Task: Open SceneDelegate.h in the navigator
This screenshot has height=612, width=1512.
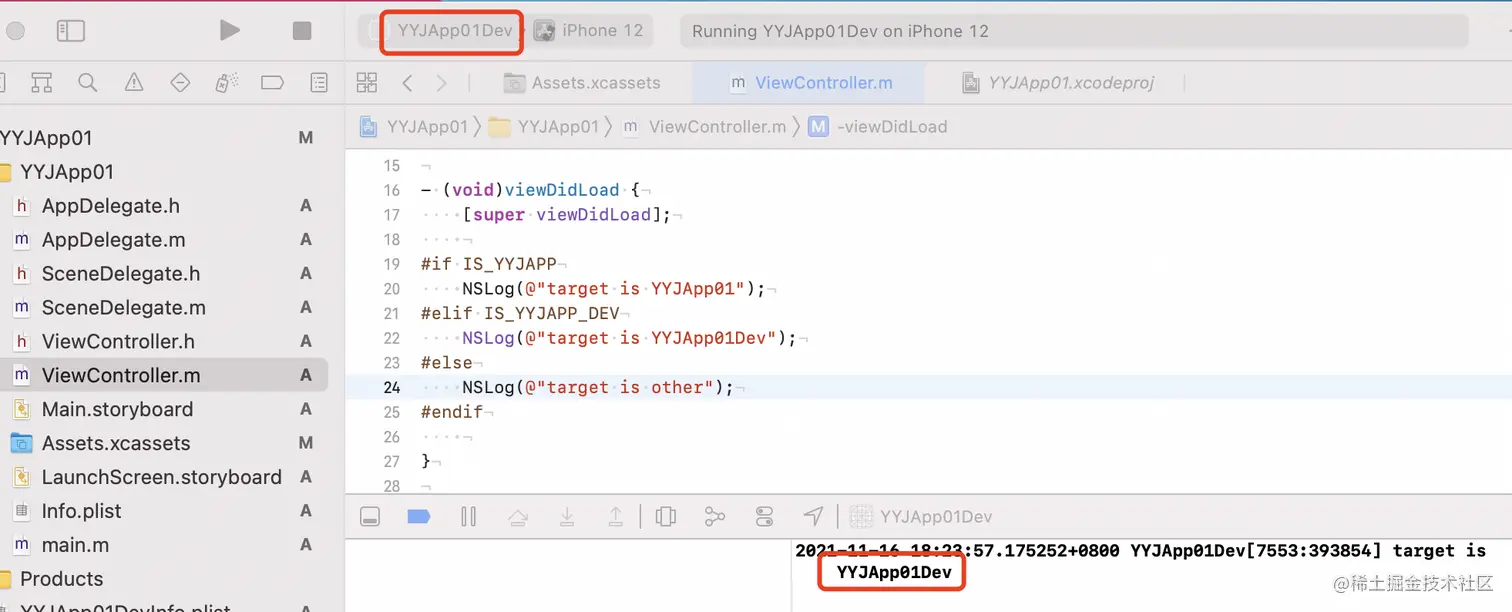Action: click(x=164, y=274)
